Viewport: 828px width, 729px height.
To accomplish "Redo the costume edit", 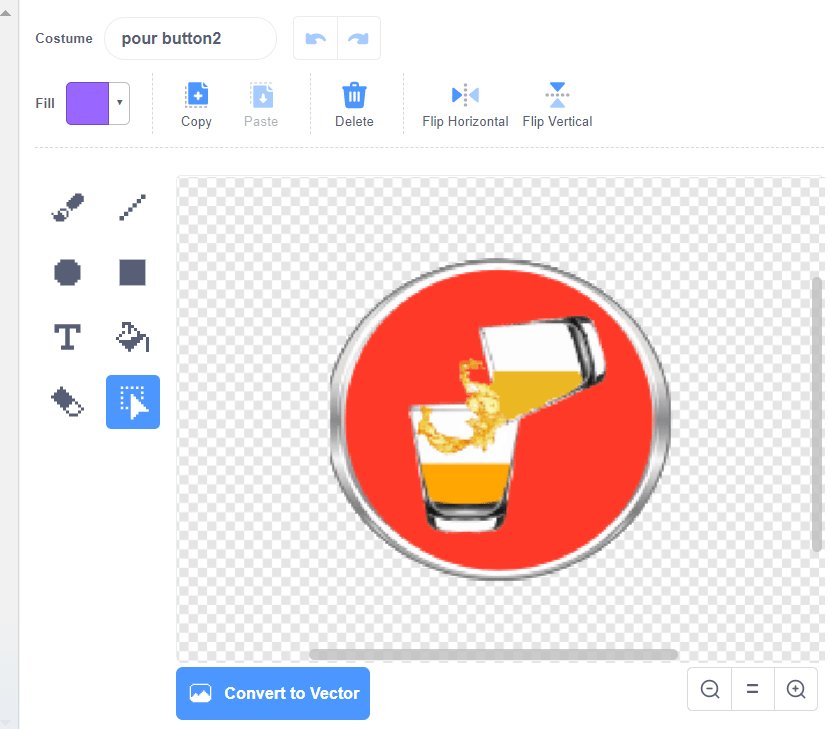I will (x=359, y=39).
